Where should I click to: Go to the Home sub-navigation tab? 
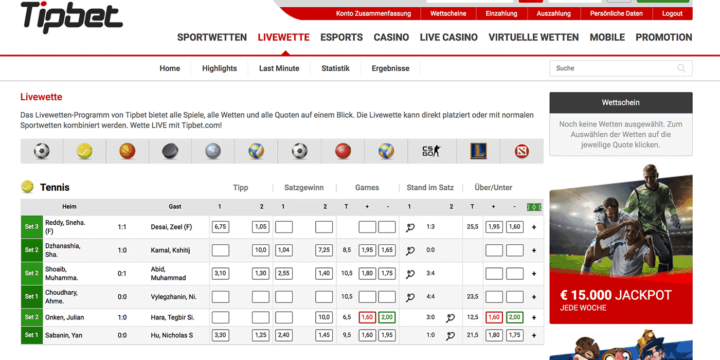coord(169,68)
